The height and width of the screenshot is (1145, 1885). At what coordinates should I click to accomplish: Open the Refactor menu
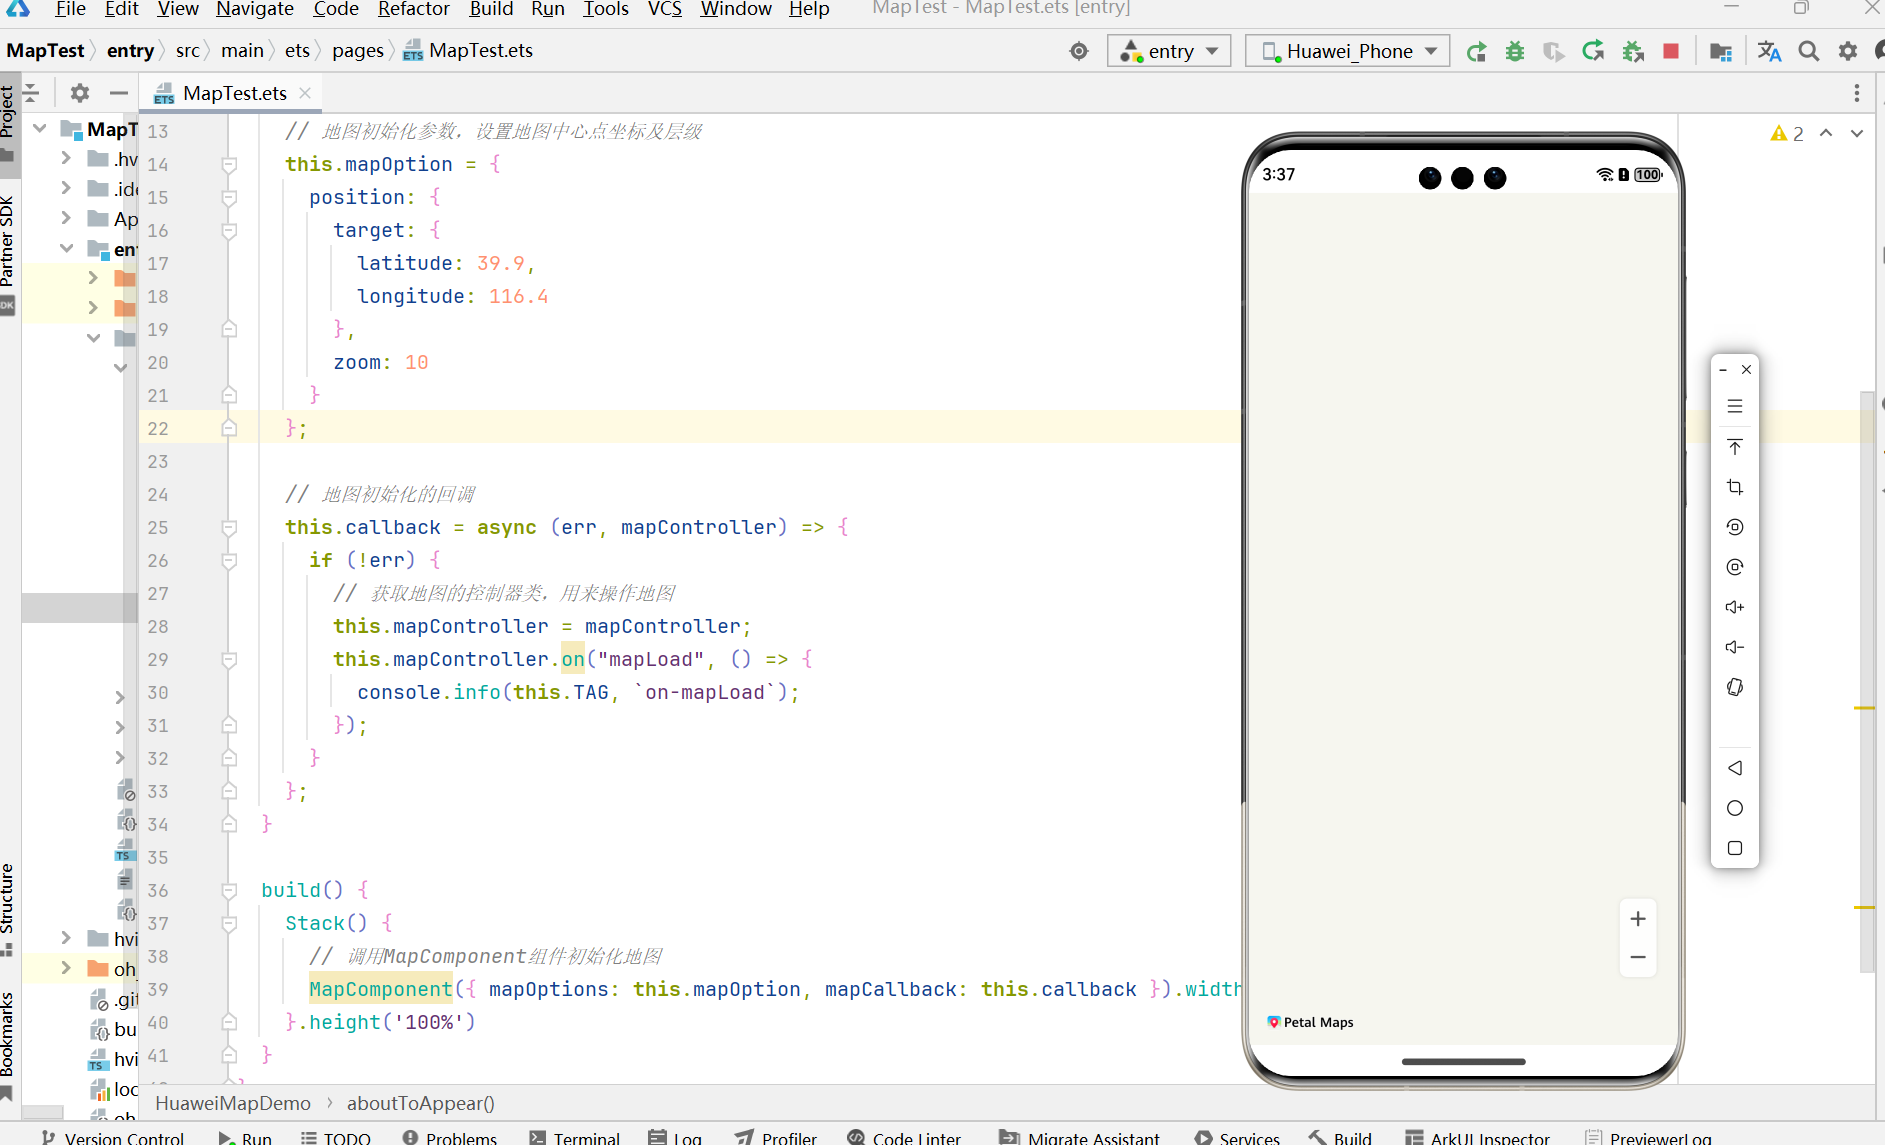pyautogui.click(x=414, y=9)
